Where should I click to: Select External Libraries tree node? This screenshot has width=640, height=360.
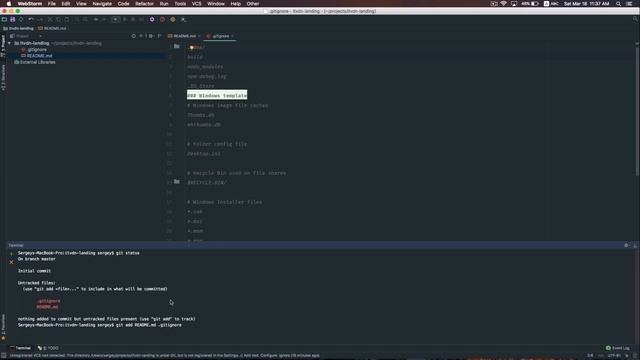click(35, 62)
